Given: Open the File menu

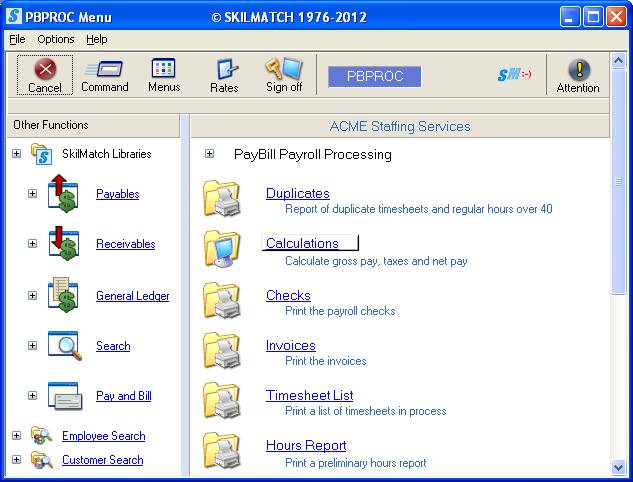Looking at the screenshot, I should pos(17,39).
